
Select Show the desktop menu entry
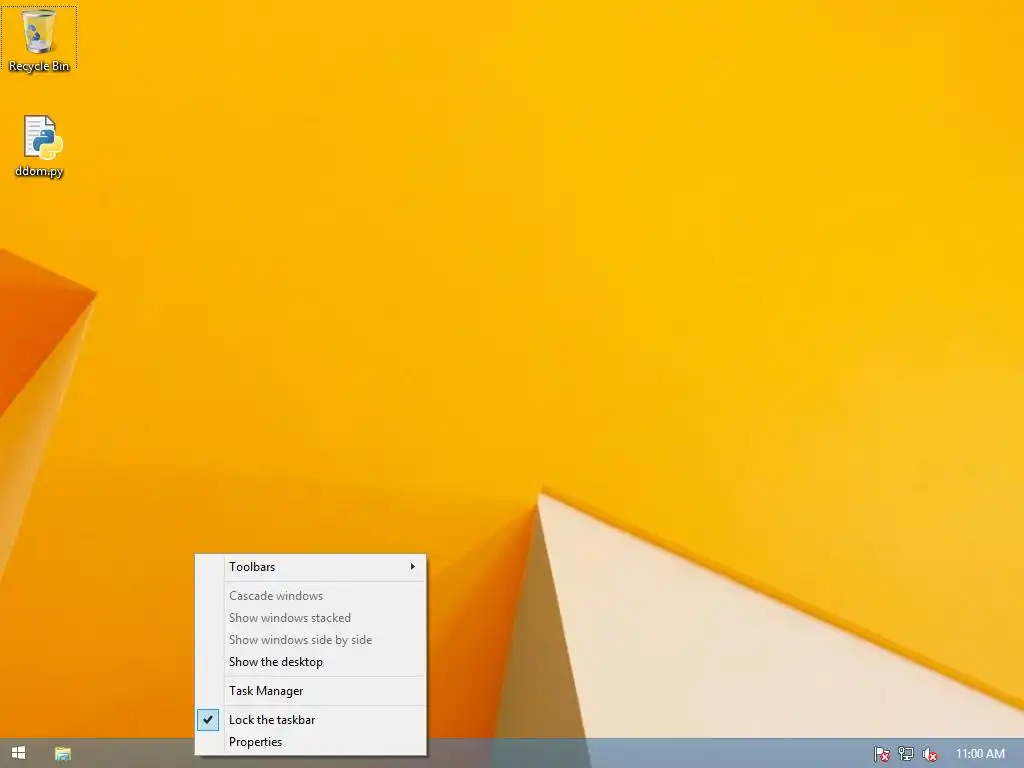coord(311,662)
